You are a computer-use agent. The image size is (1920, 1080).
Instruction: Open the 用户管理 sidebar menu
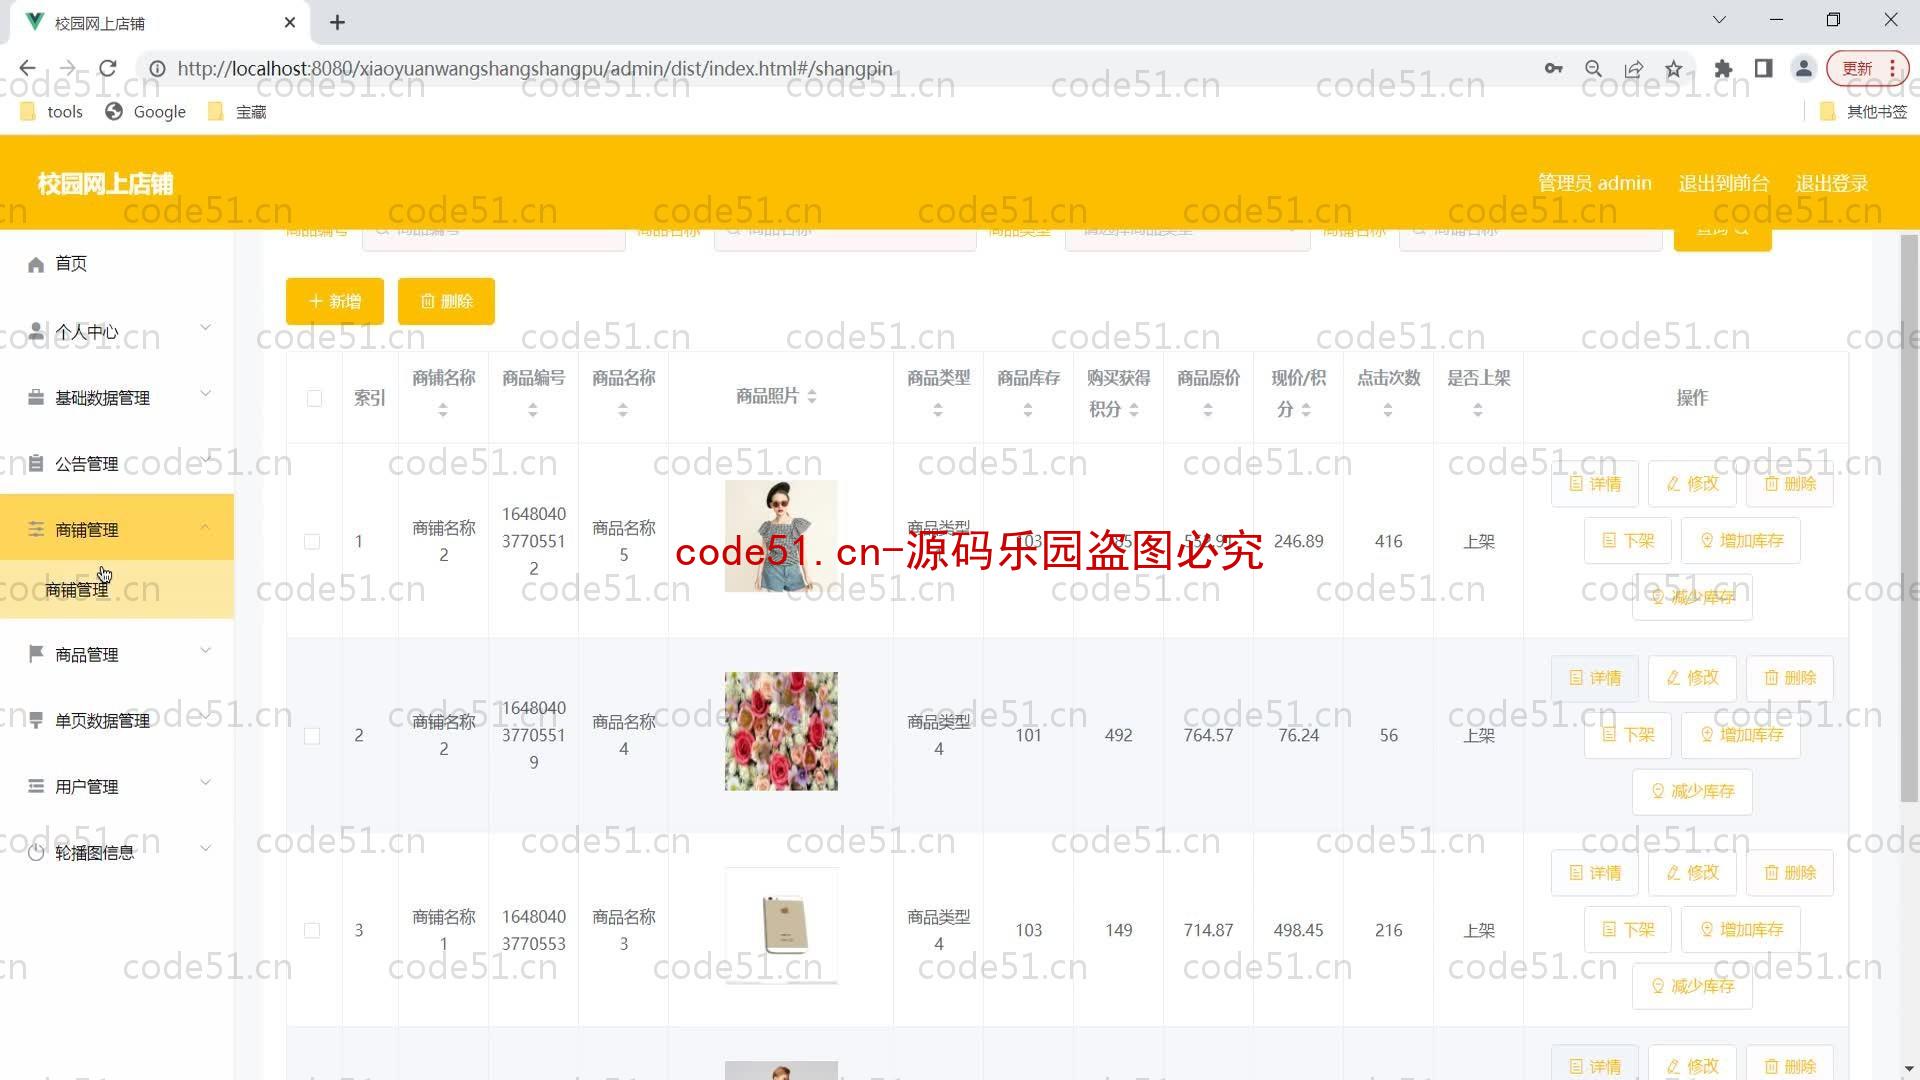click(x=117, y=786)
